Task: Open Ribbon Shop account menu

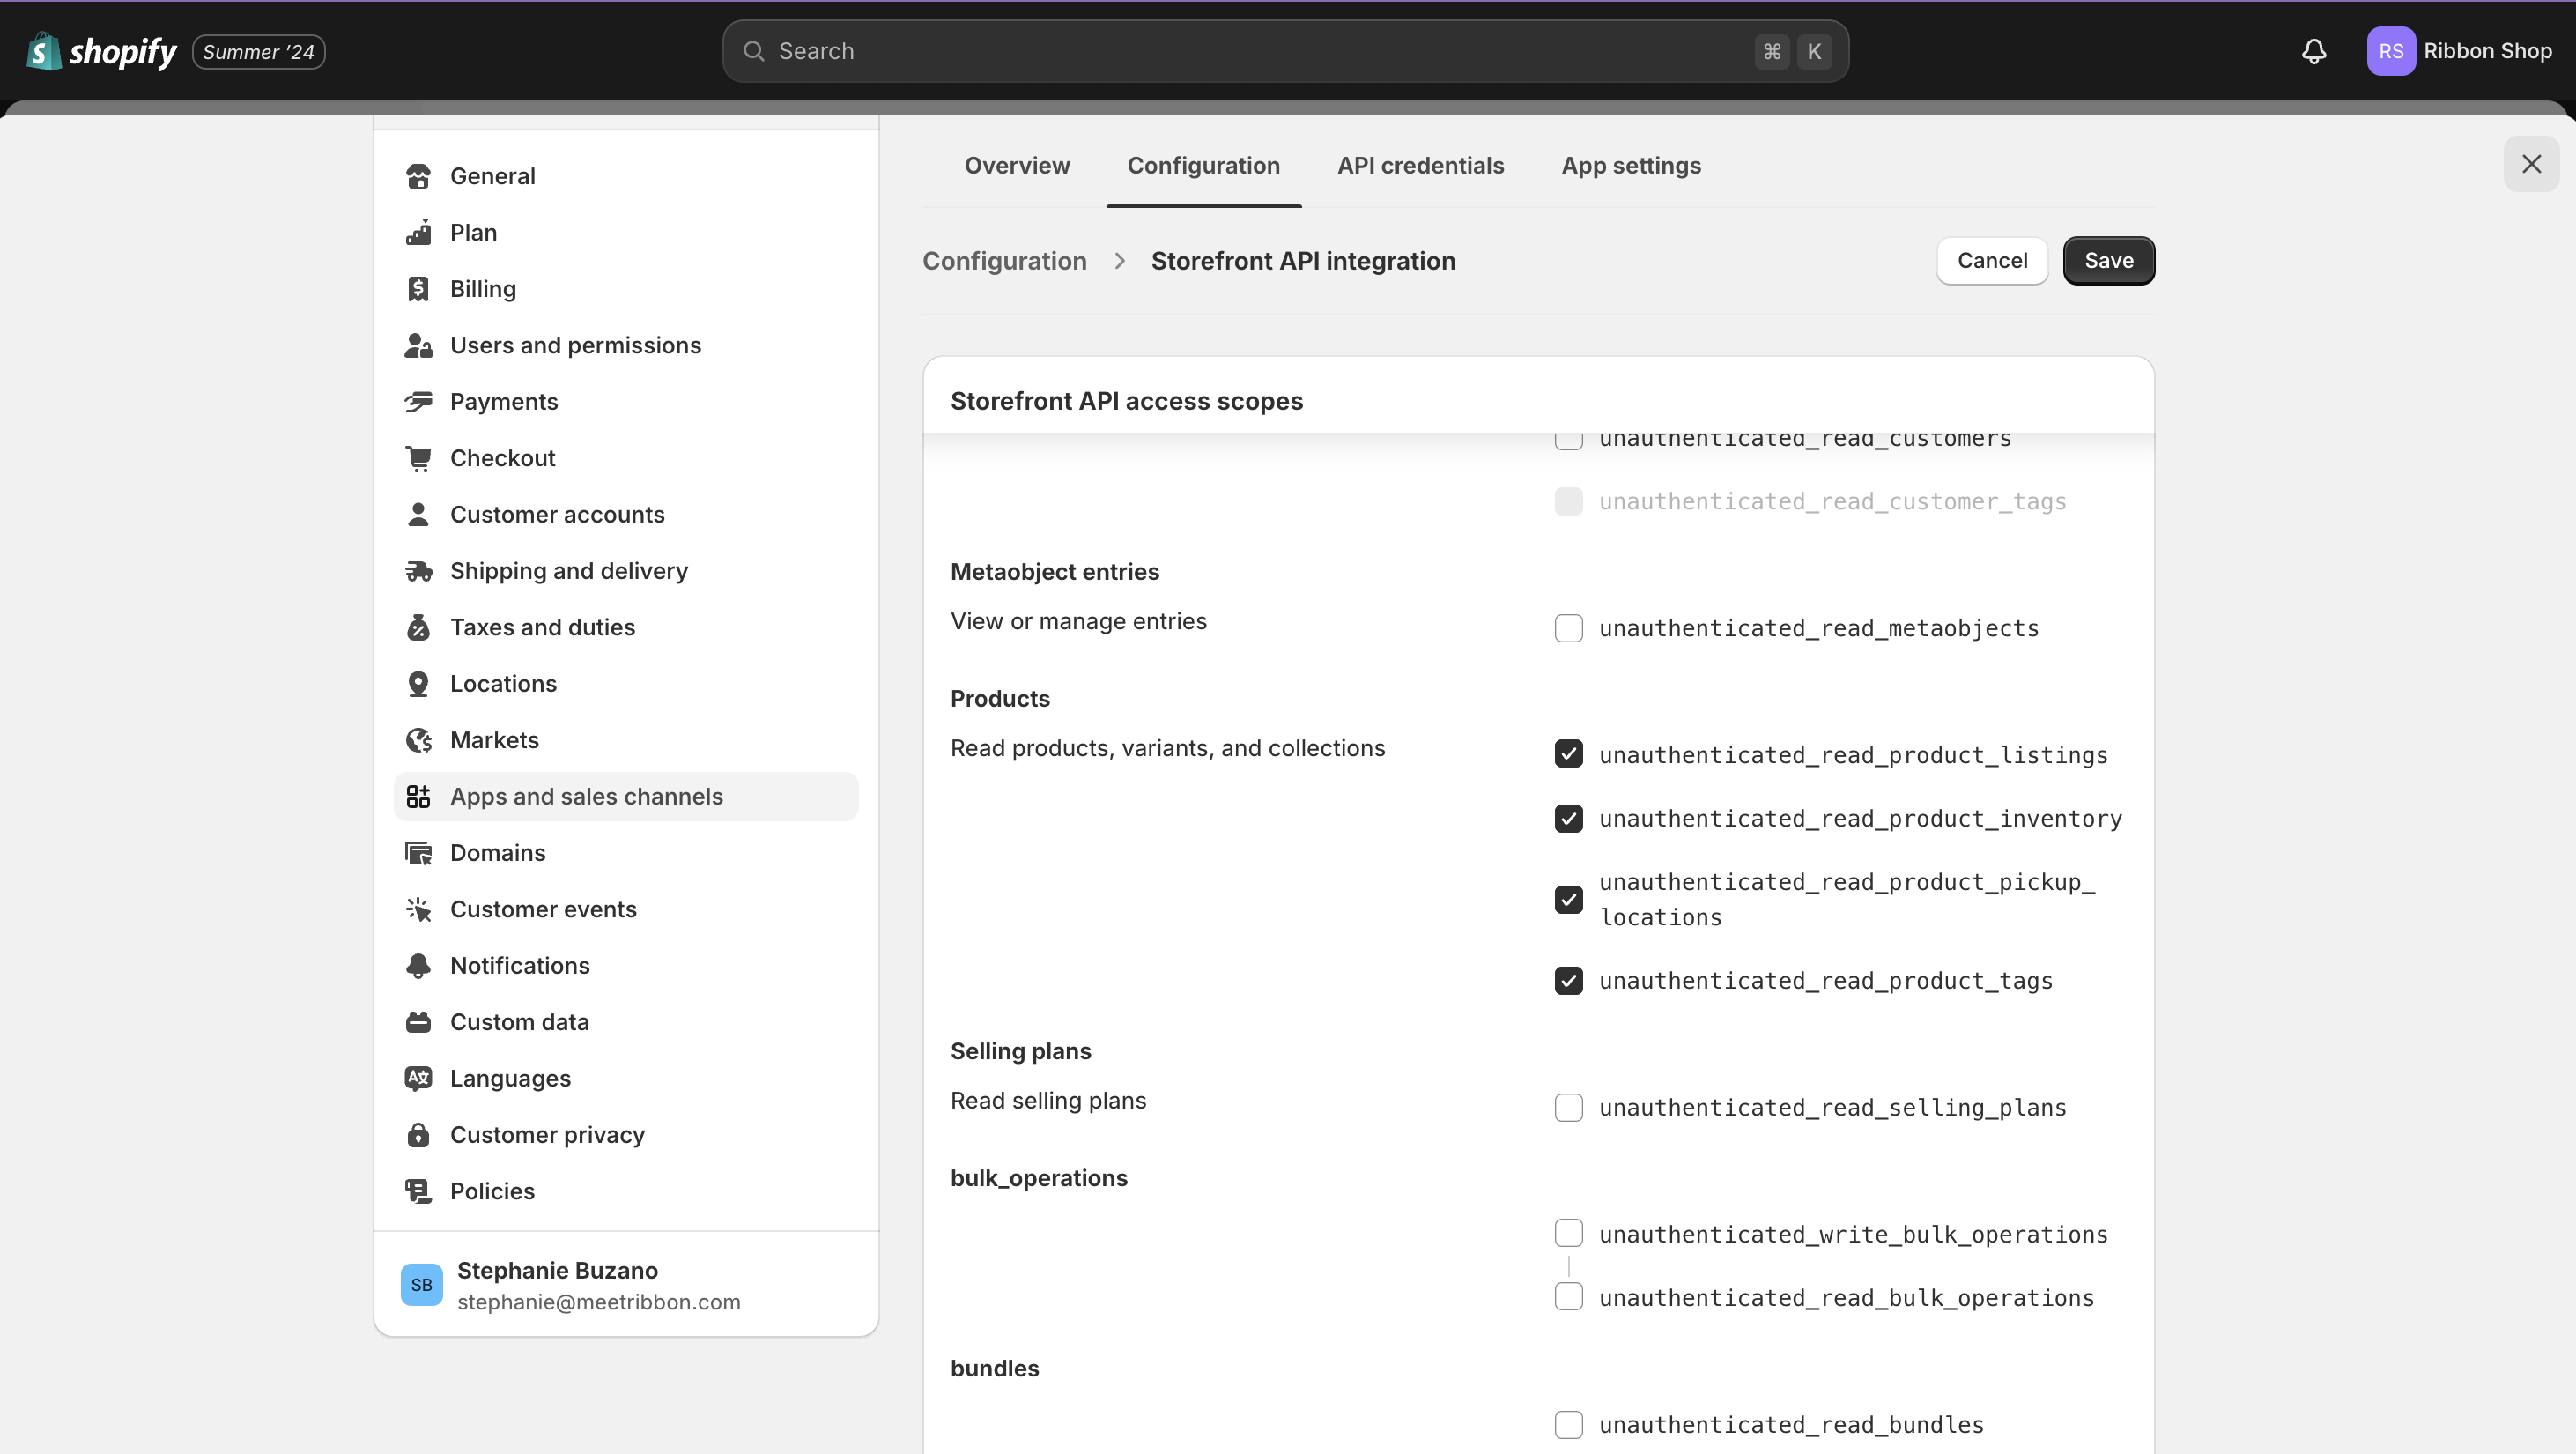Action: click(x=2459, y=51)
